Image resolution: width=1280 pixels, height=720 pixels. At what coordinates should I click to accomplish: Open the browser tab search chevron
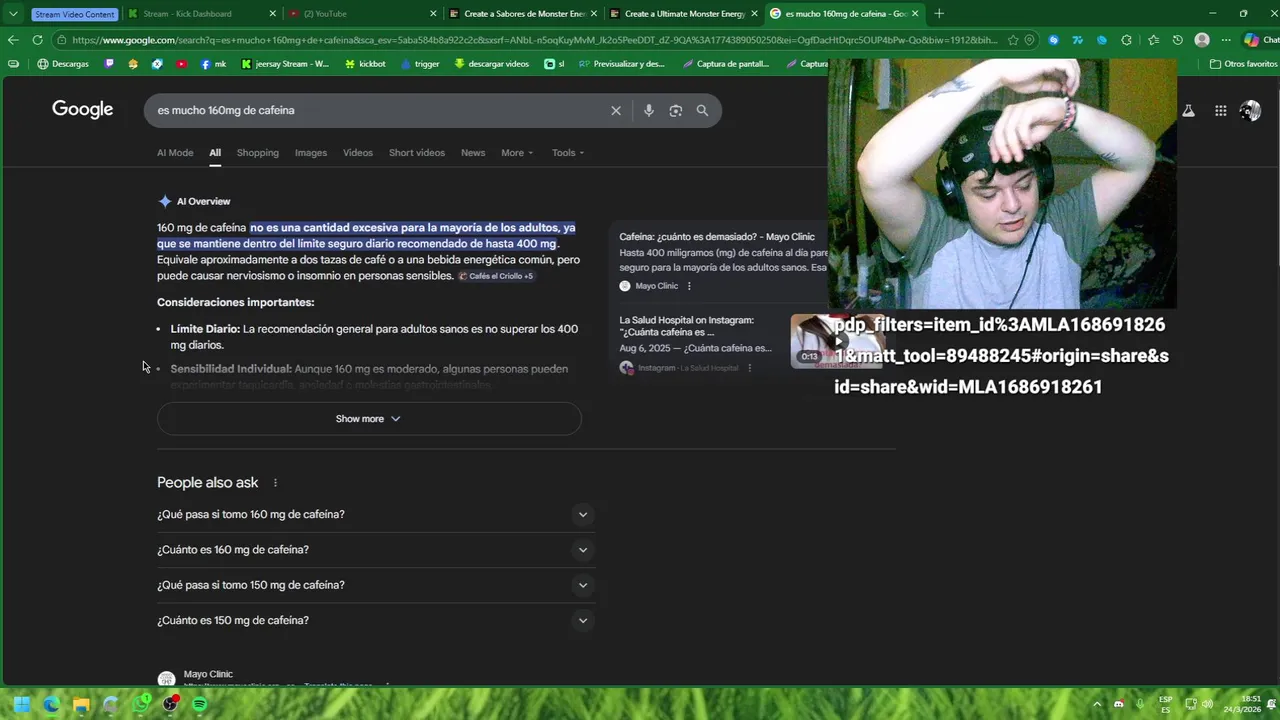pos(13,14)
